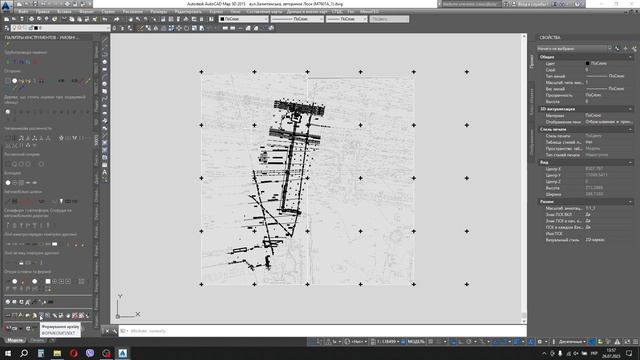
Task: Open the Редактировать menu
Action: pyautogui.click(x=188, y=12)
